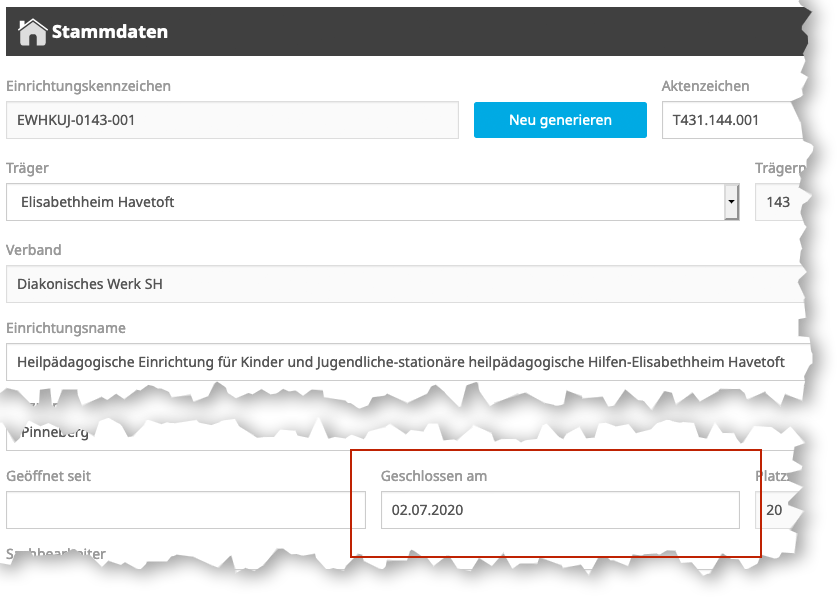Click the Aktenzeichen label text
This screenshot has width=837, height=607.
[705, 86]
